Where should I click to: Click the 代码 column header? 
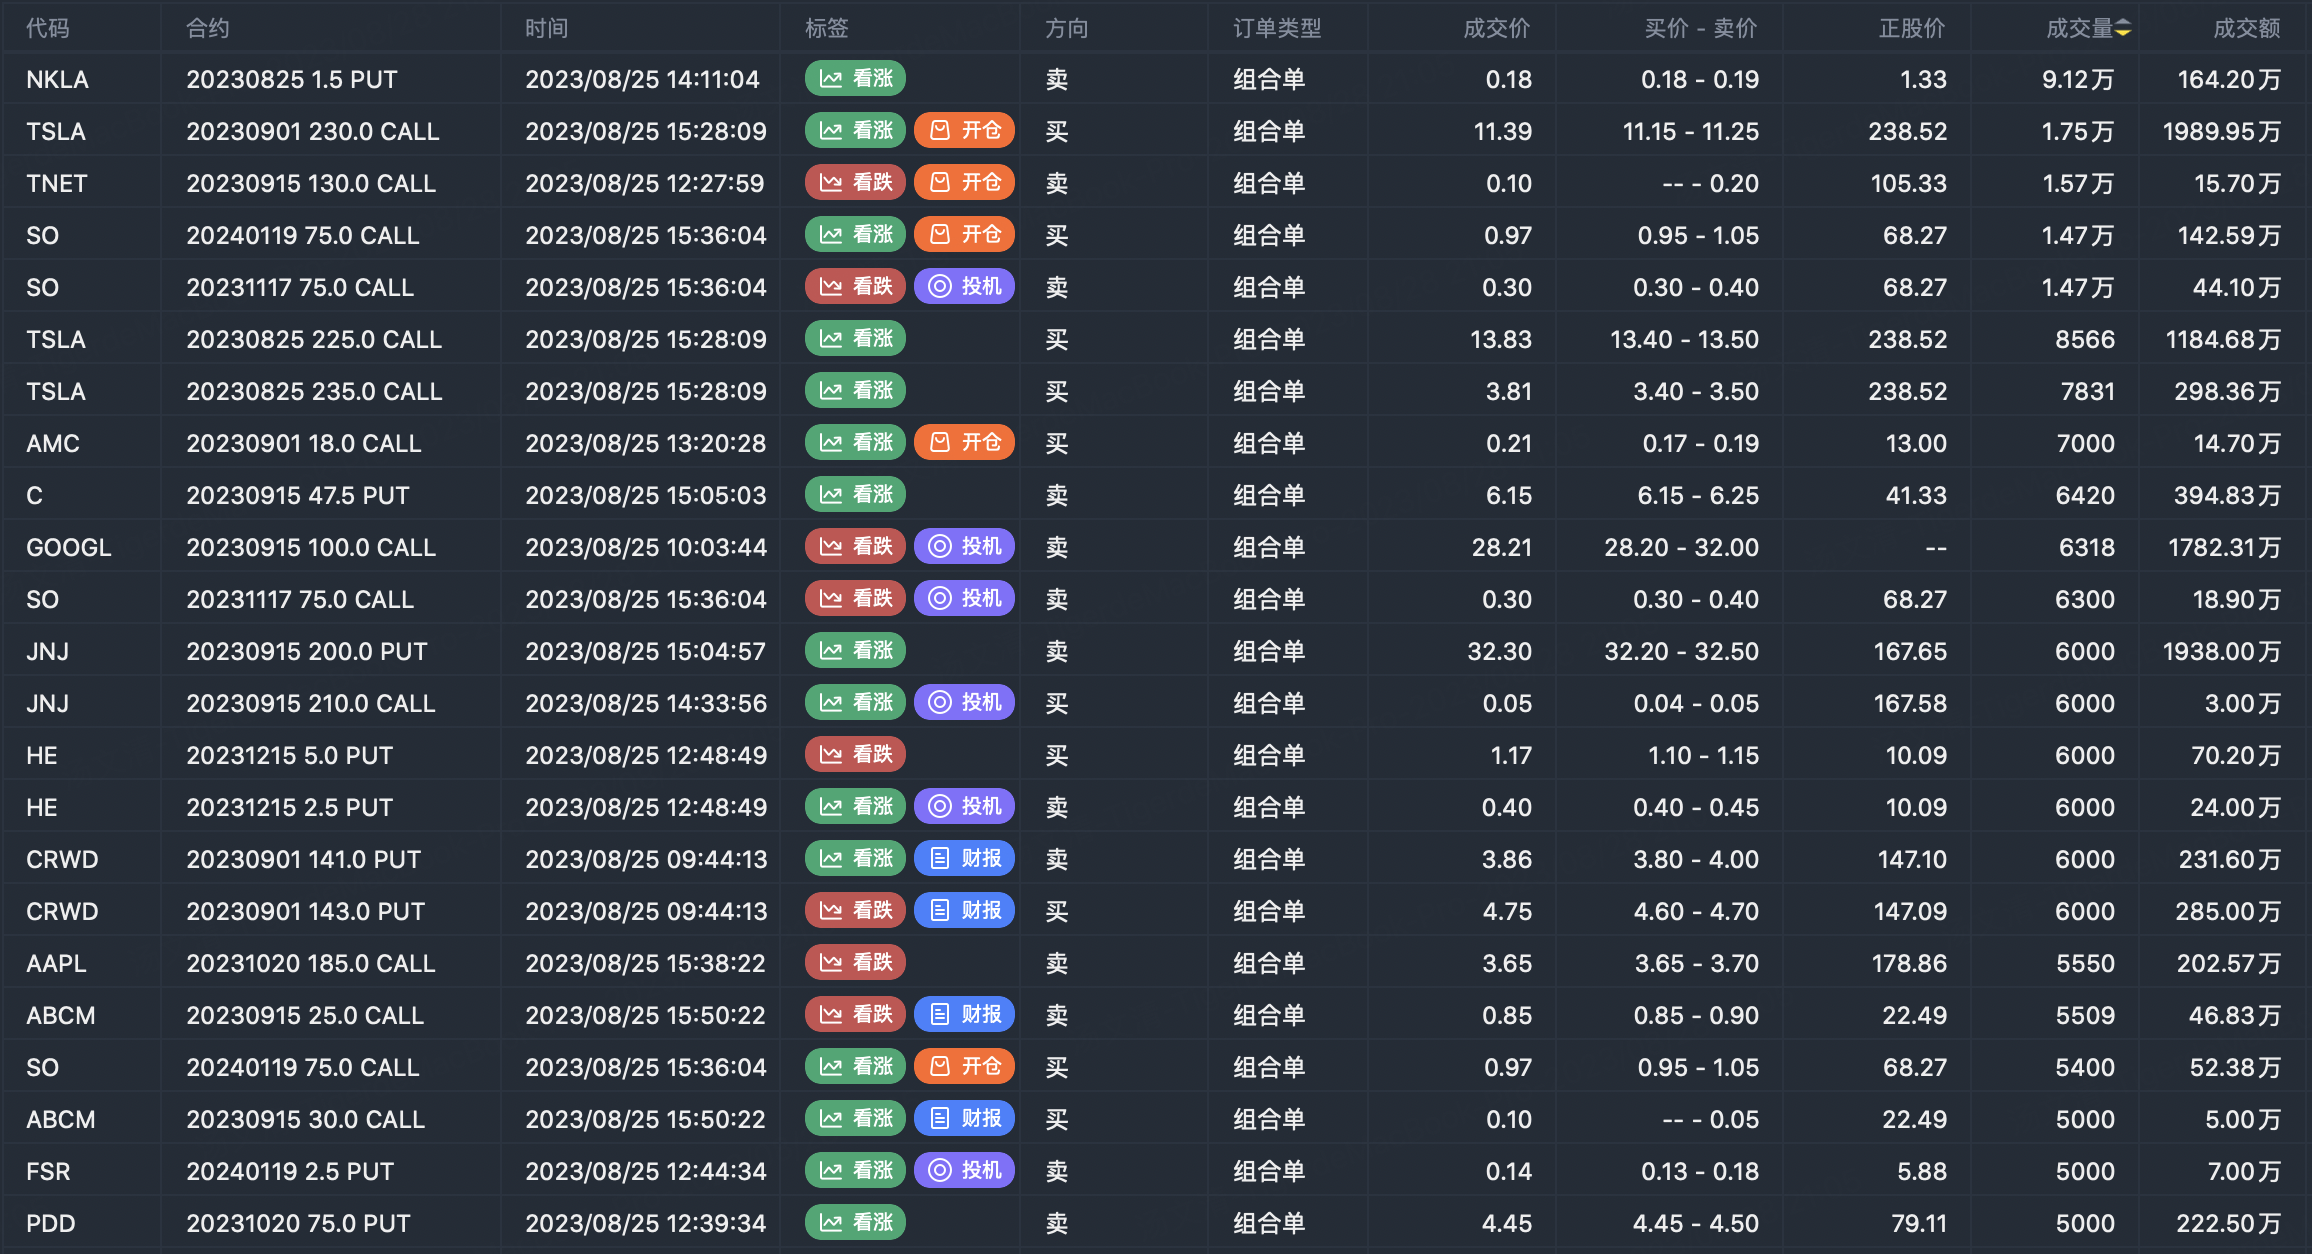click(x=48, y=29)
